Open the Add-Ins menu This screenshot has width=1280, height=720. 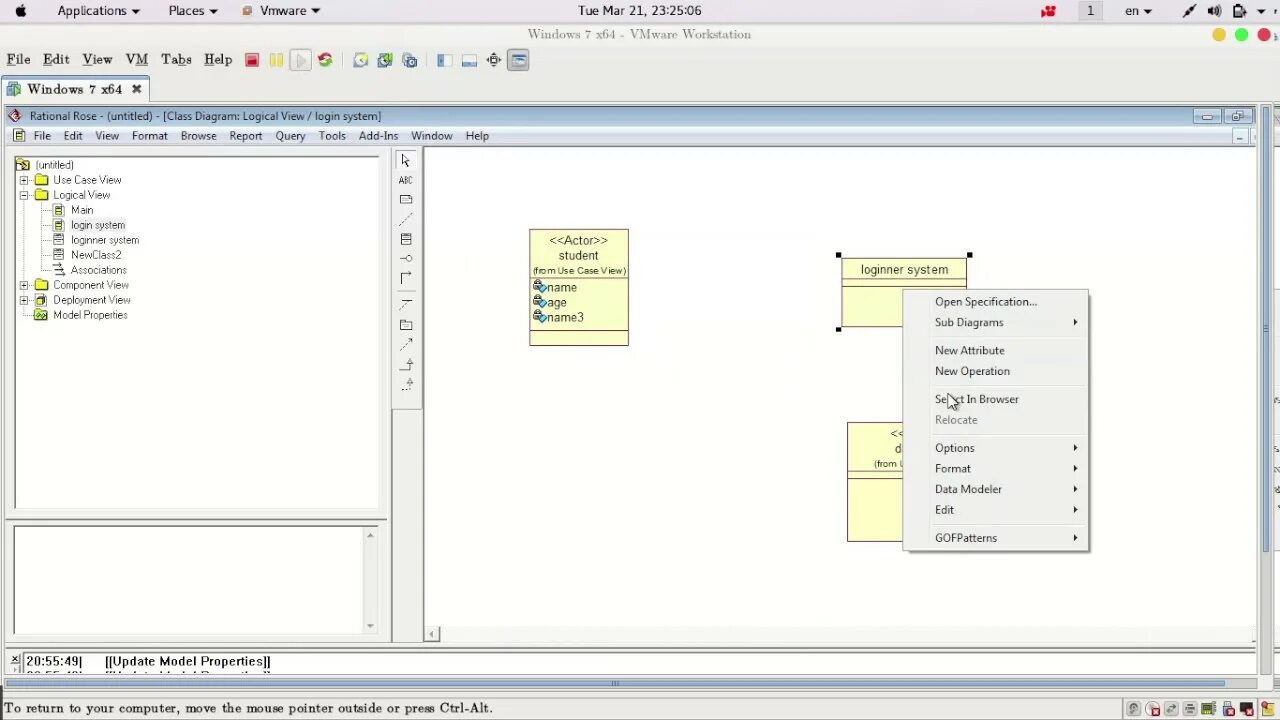[378, 136]
